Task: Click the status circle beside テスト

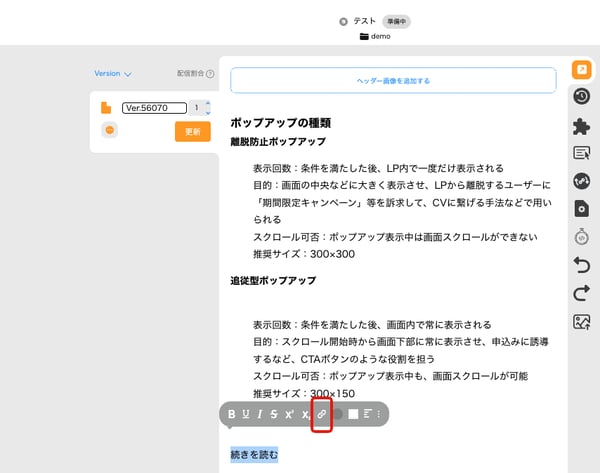Action: pyautogui.click(x=343, y=21)
